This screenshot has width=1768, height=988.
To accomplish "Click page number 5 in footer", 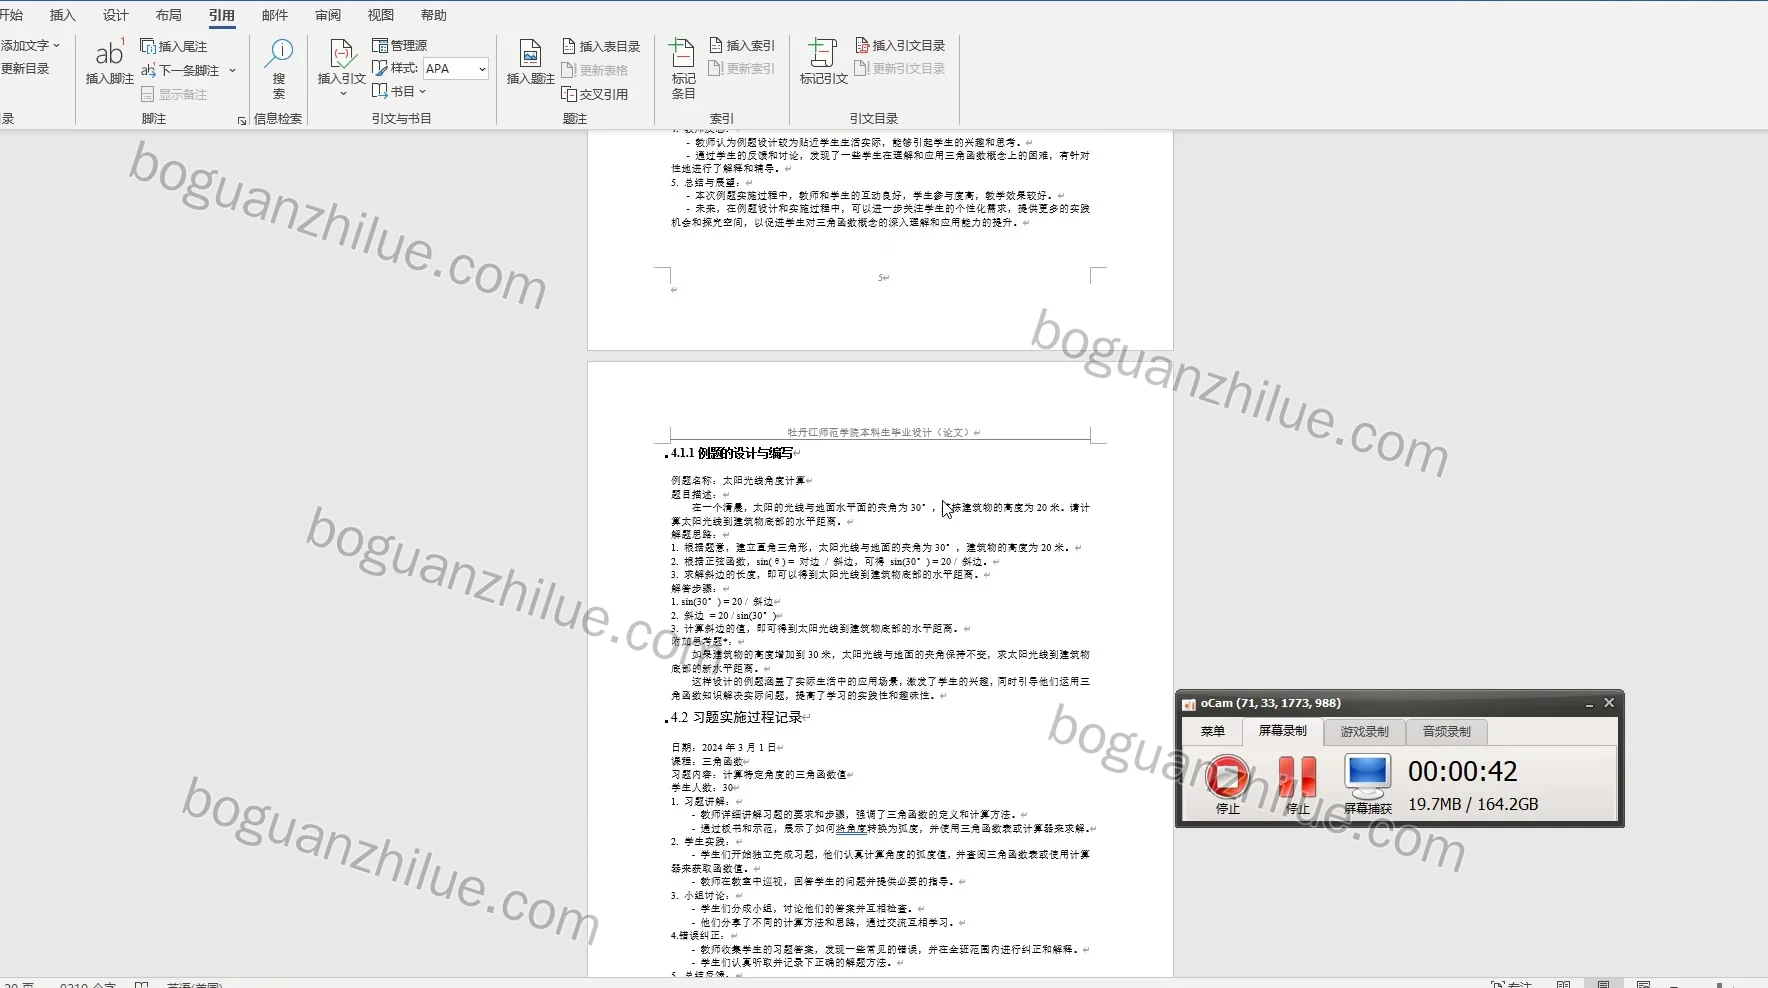I will tap(880, 277).
